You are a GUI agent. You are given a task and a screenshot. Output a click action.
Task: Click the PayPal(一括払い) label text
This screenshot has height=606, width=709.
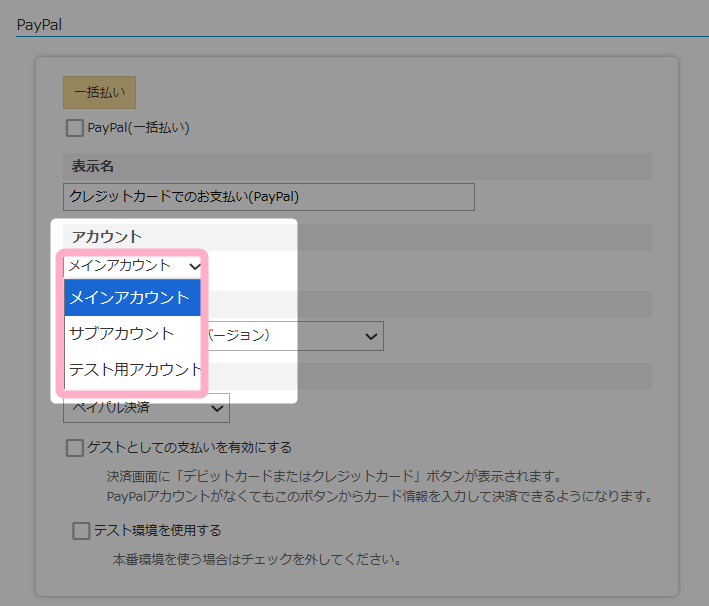[138, 128]
